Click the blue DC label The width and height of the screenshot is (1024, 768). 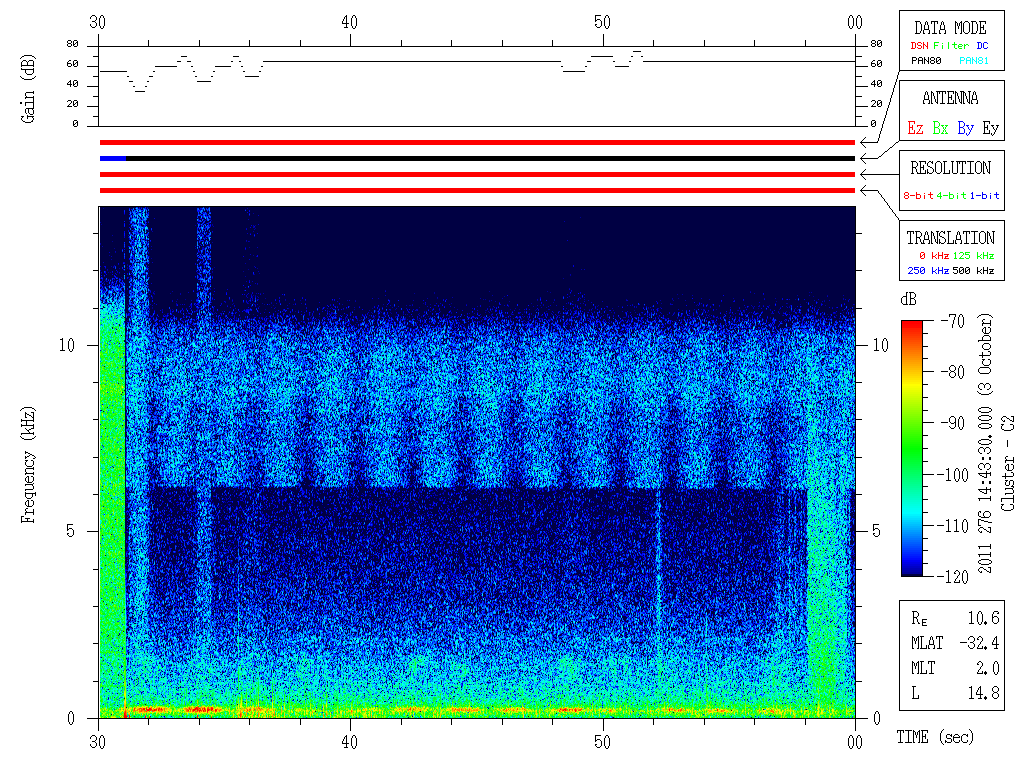pyautogui.click(x=982, y=46)
